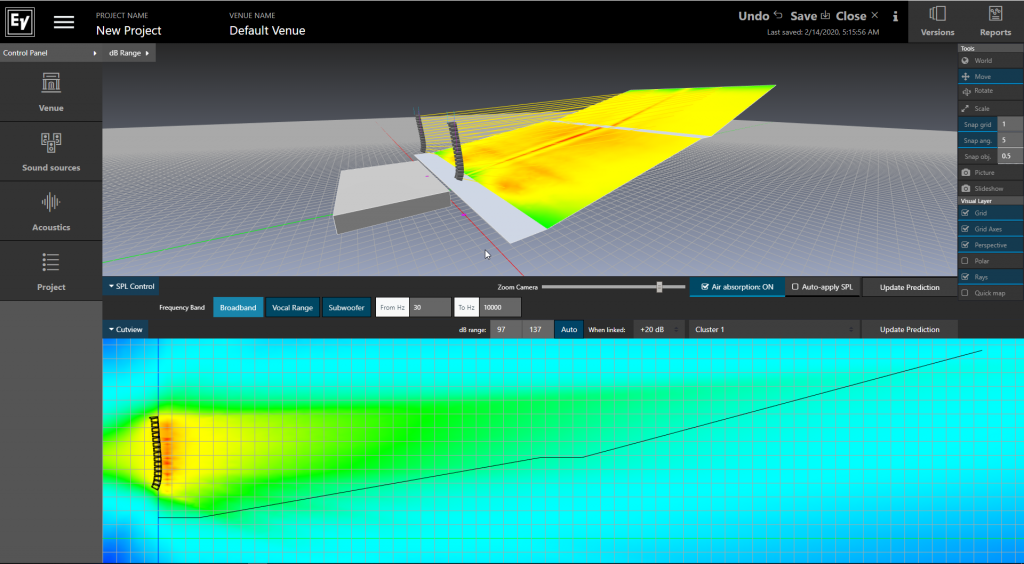Viewport: 1024px width, 564px height.
Task: Select the Subwoofer frequency band
Action: 347,307
